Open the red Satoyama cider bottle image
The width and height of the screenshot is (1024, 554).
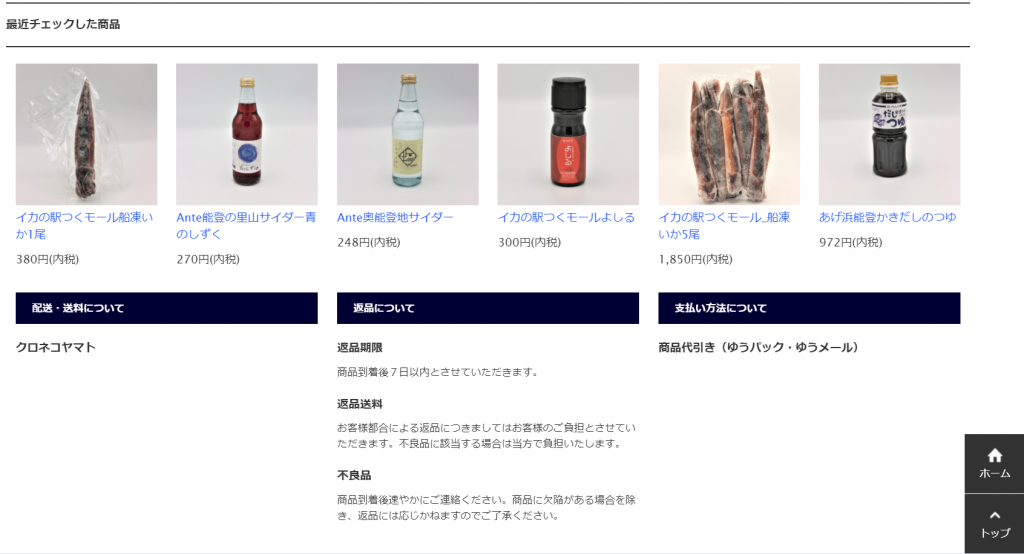247,134
